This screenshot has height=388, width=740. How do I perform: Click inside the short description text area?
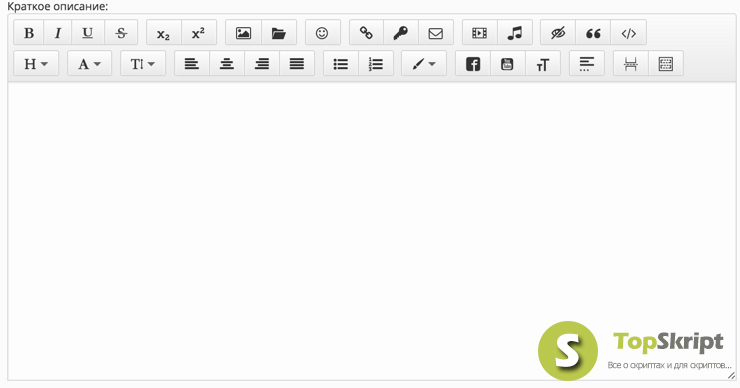[x=371, y=230]
